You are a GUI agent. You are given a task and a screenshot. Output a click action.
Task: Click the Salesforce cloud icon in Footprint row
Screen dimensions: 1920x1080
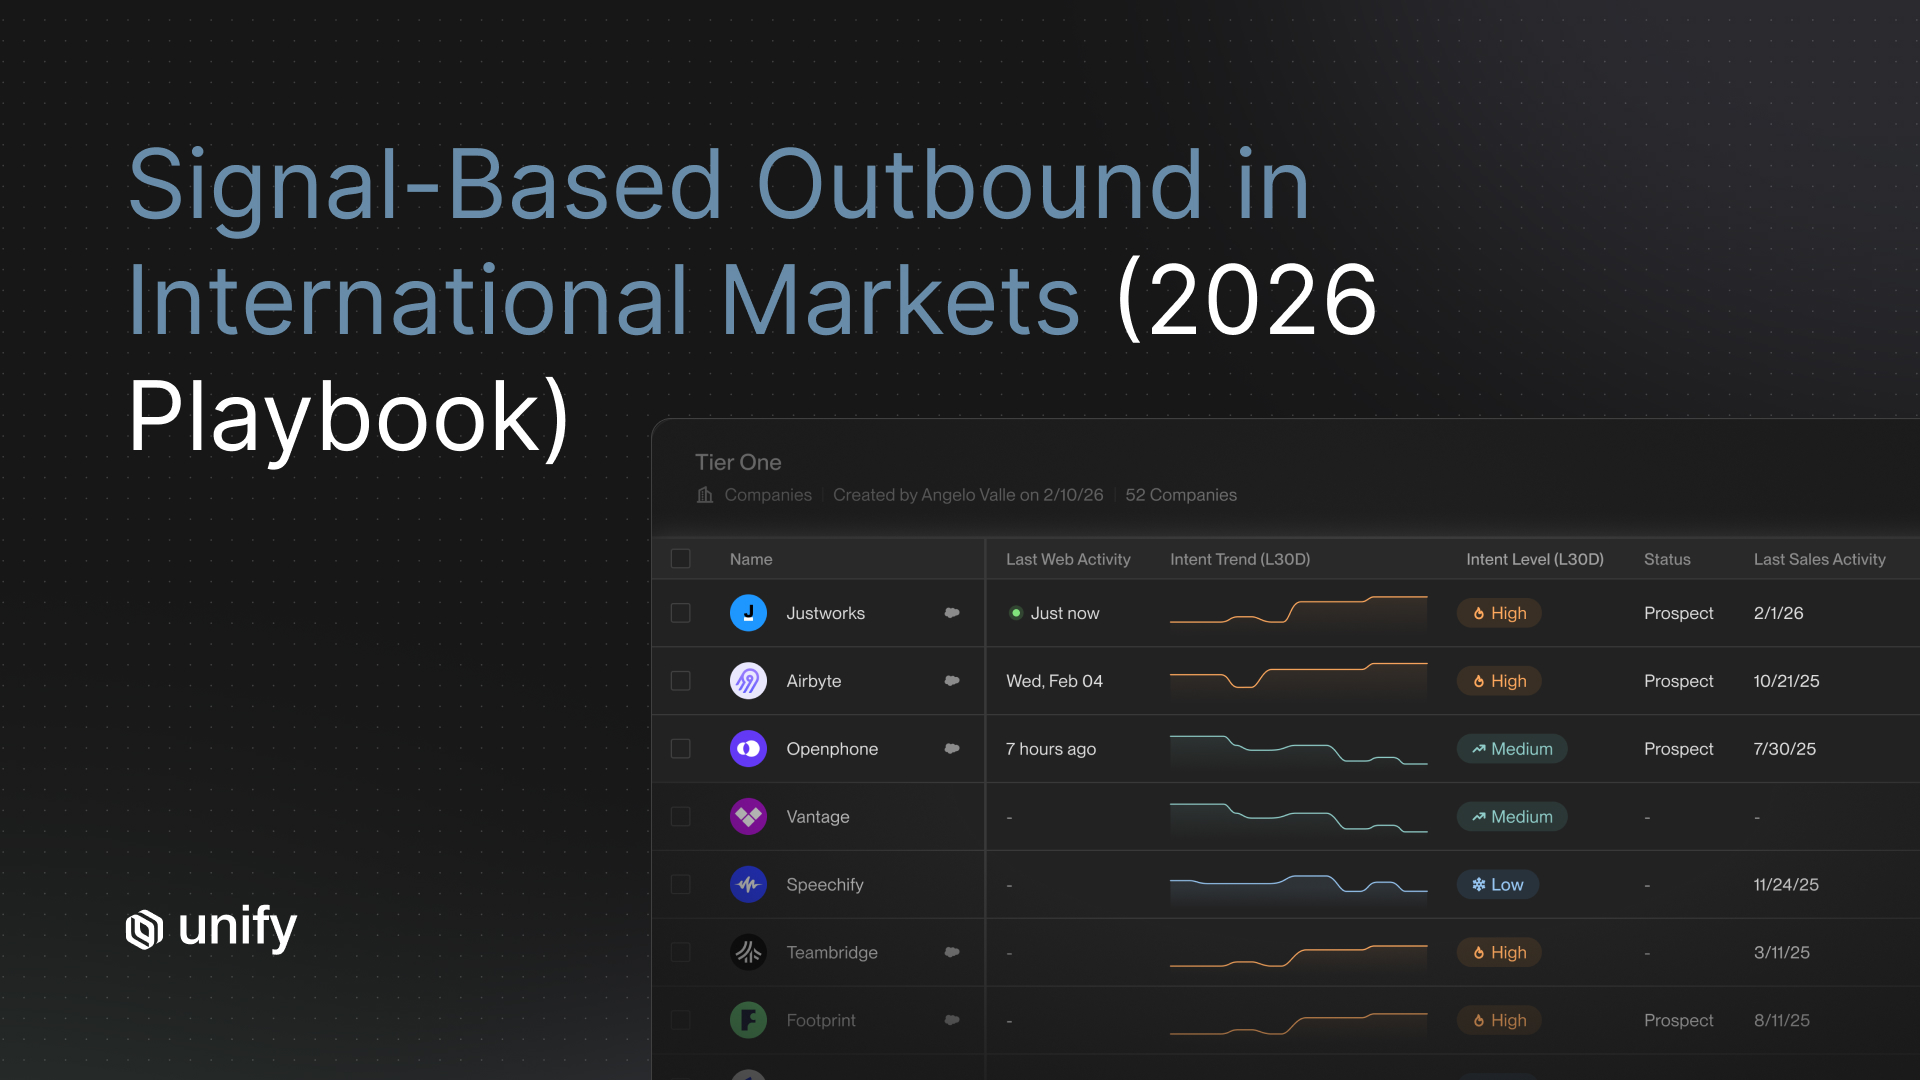[x=952, y=1021]
